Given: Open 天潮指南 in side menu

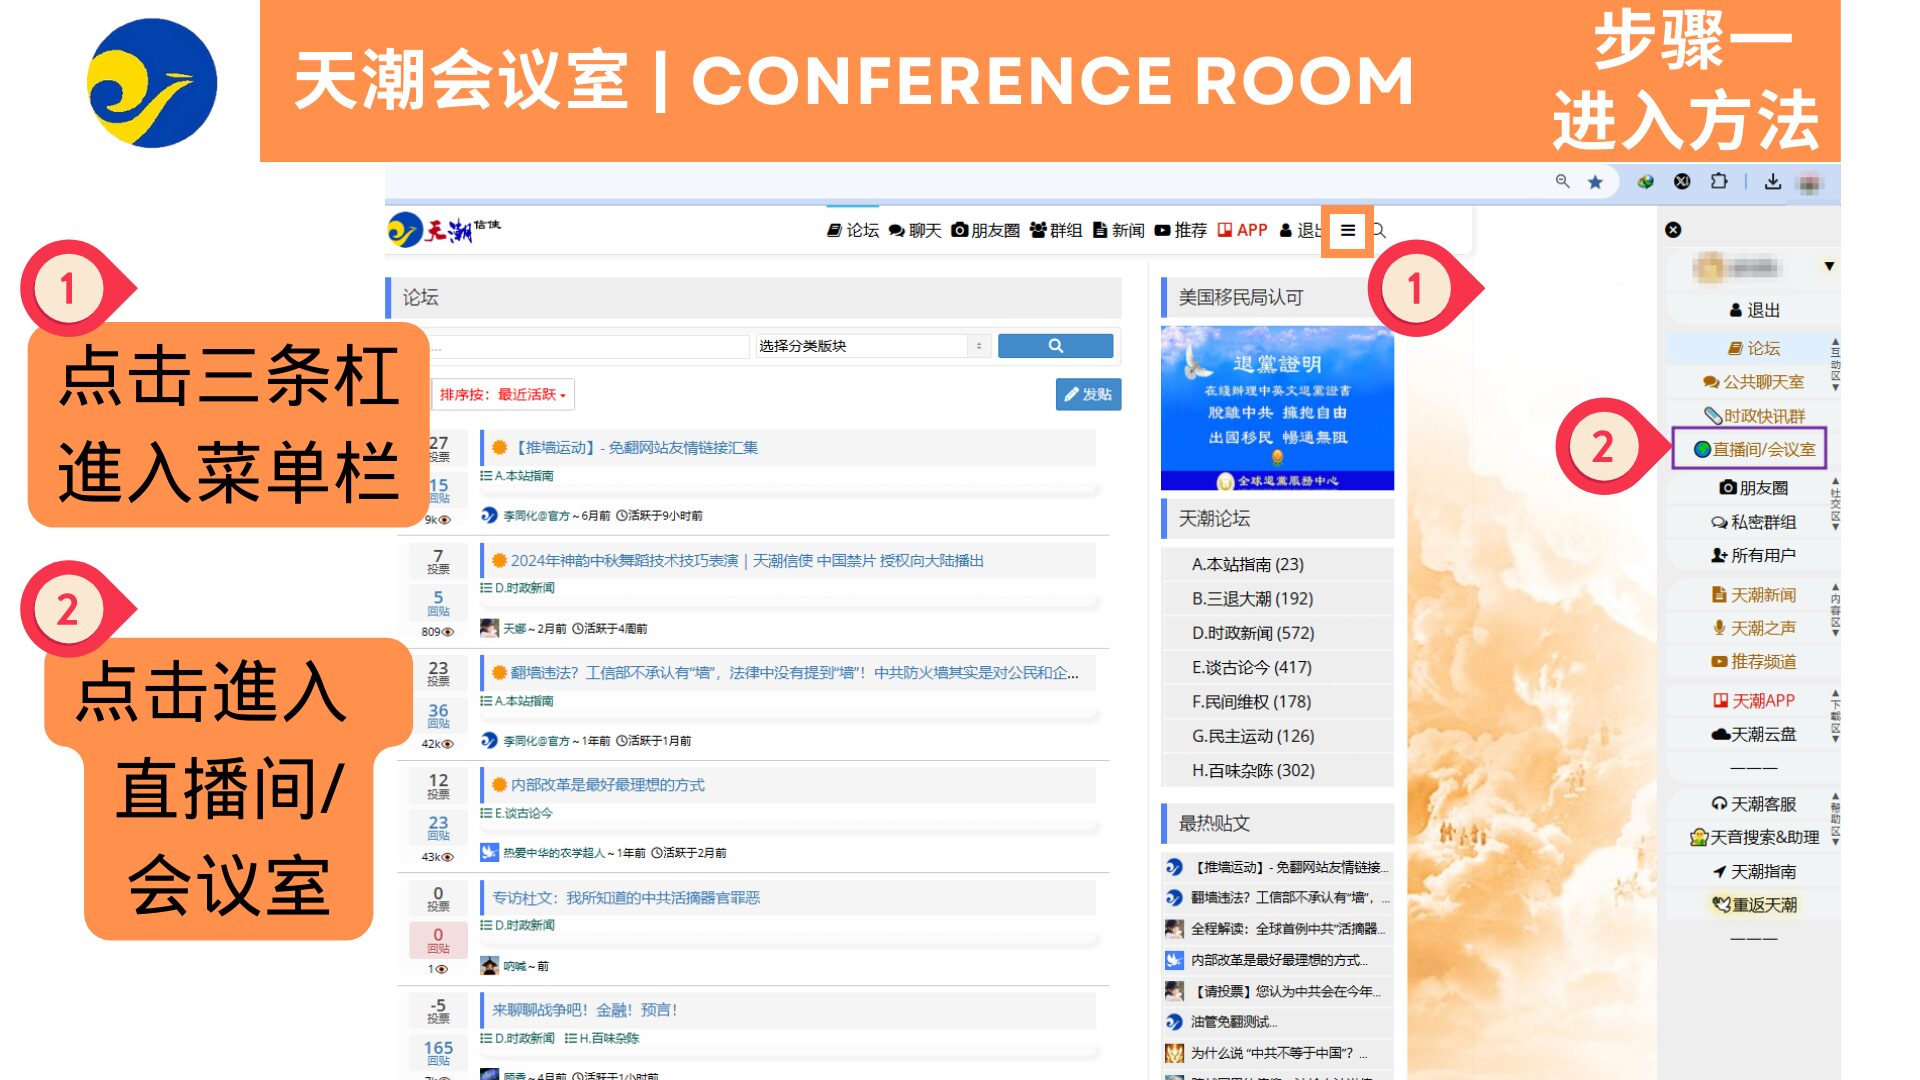Looking at the screenshot, I should tap(1754, 872).
